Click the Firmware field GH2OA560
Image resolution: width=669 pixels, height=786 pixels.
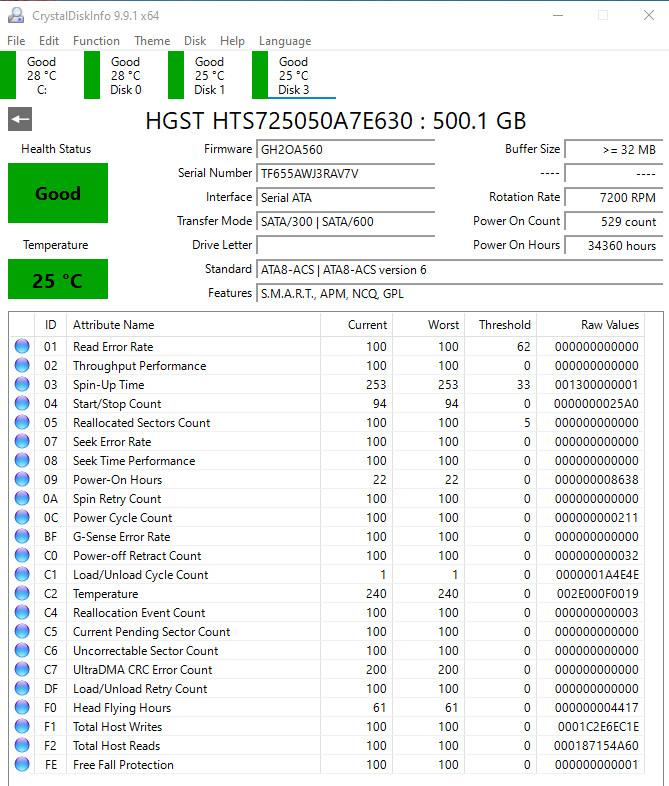345,149
